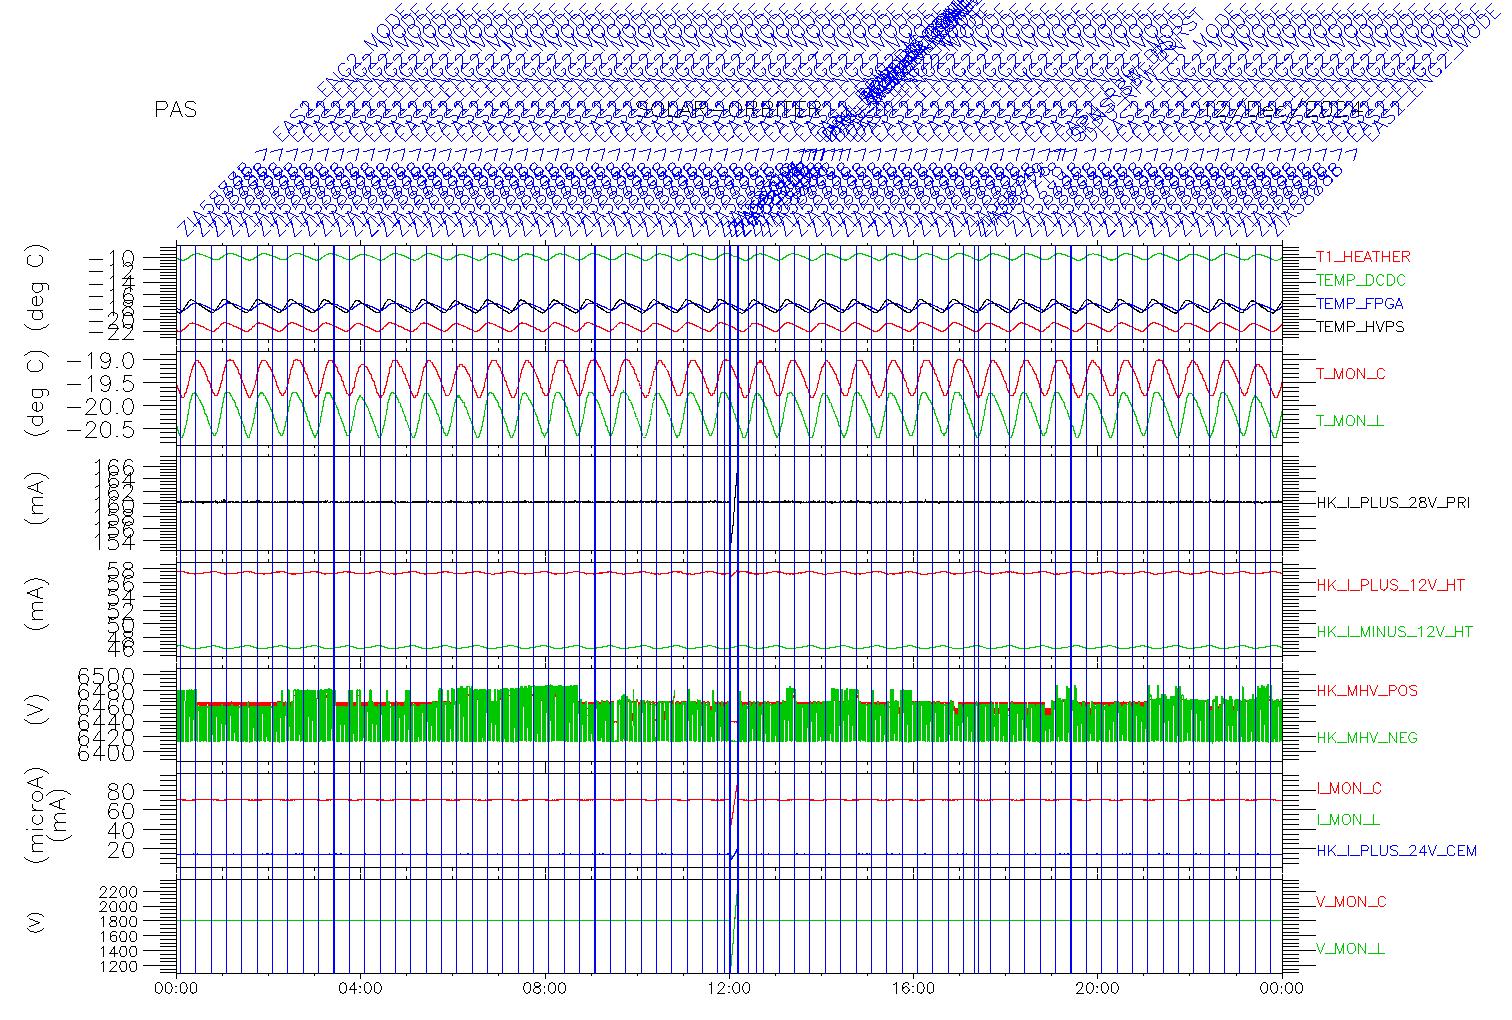
Task: Click the HK_MHV_POS legend label
Action: click(1367, 691)
